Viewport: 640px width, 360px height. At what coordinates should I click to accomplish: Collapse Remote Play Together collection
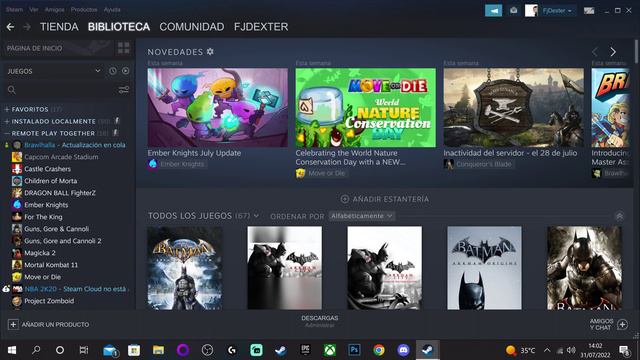click(7, 133)
